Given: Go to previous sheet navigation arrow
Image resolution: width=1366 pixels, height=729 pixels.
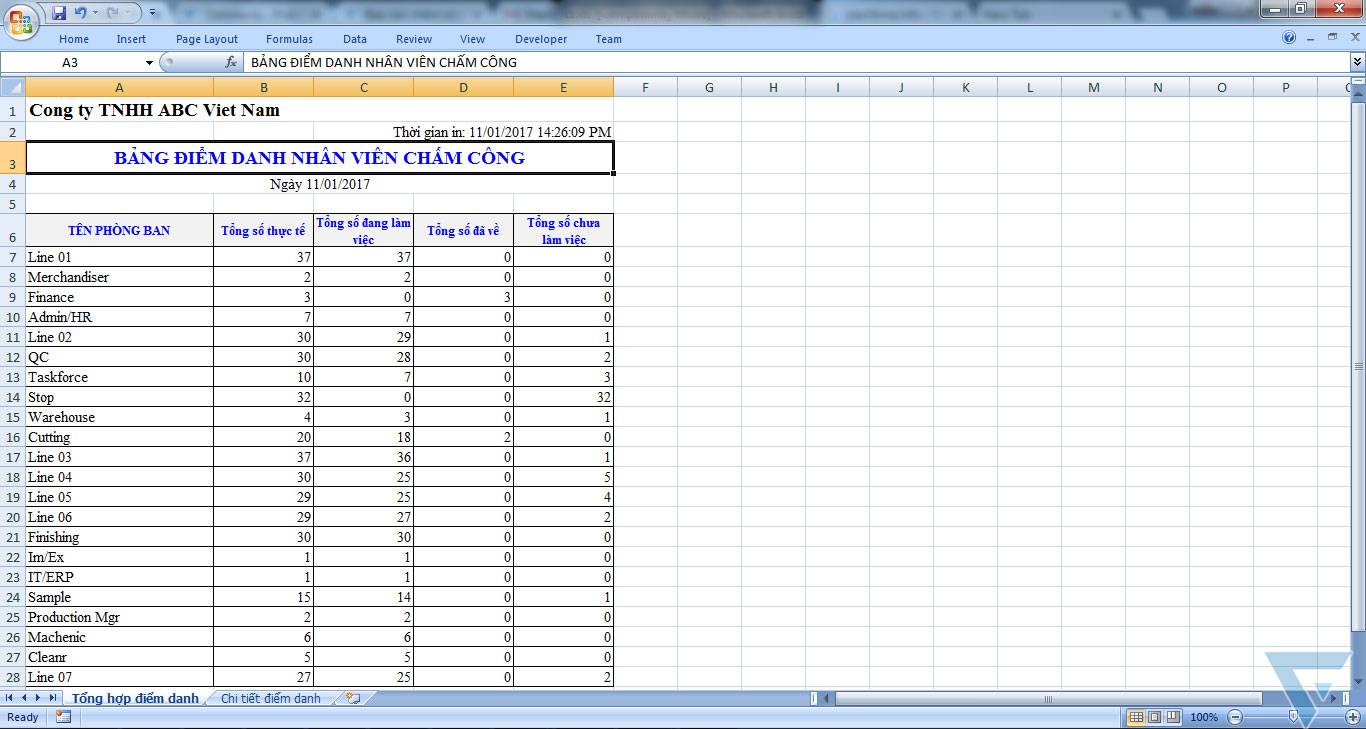Looking at the screenshot, I should pyautogui.click(x=24, y=698).
